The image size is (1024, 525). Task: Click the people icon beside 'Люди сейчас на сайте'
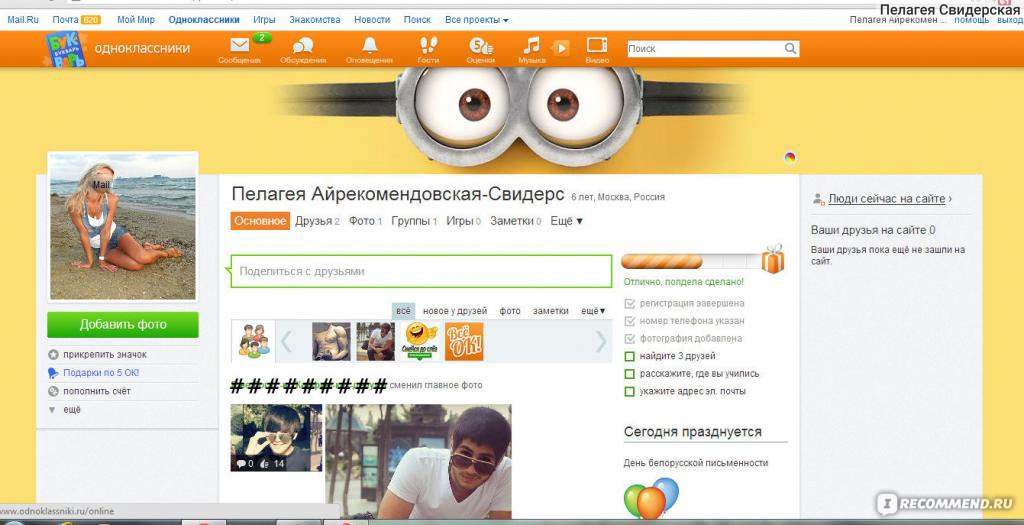click(818, 199)
